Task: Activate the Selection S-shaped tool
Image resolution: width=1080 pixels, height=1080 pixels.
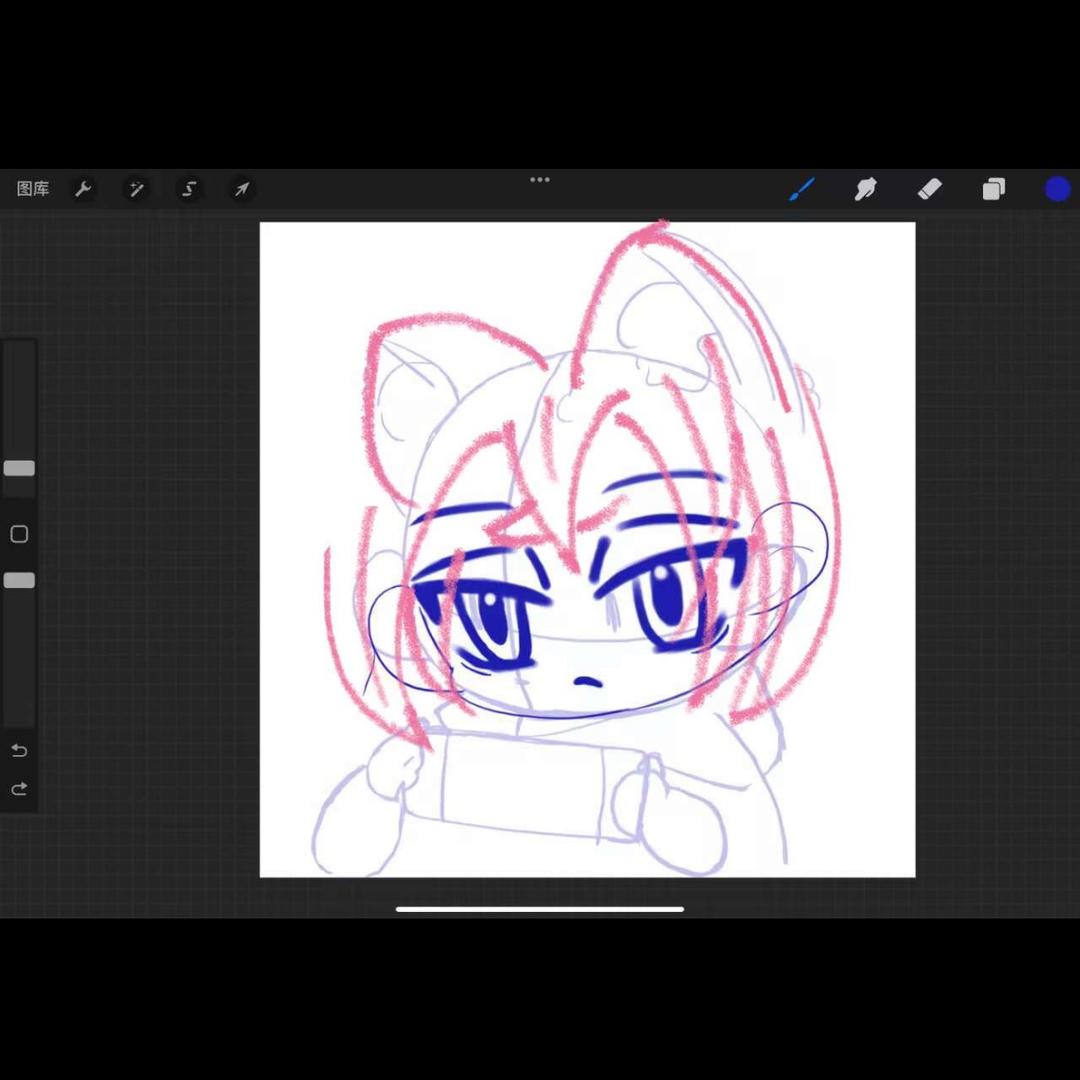Action: [x=189, y=189]
